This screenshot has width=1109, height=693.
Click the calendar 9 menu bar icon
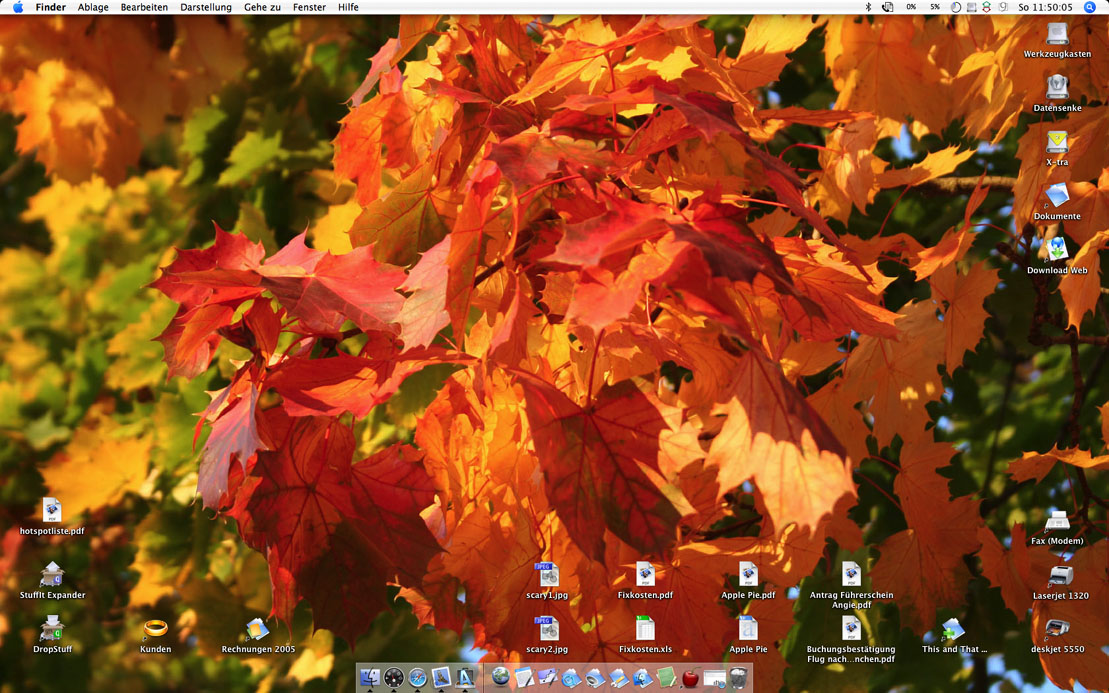(1004, 7)
